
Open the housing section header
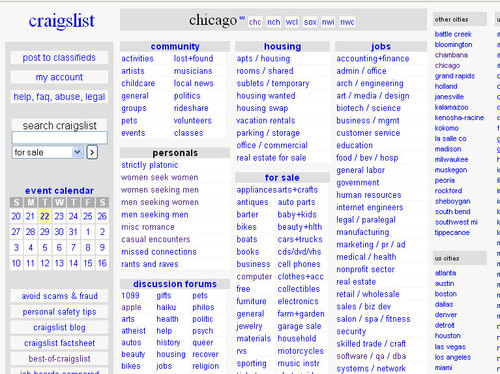283,47
